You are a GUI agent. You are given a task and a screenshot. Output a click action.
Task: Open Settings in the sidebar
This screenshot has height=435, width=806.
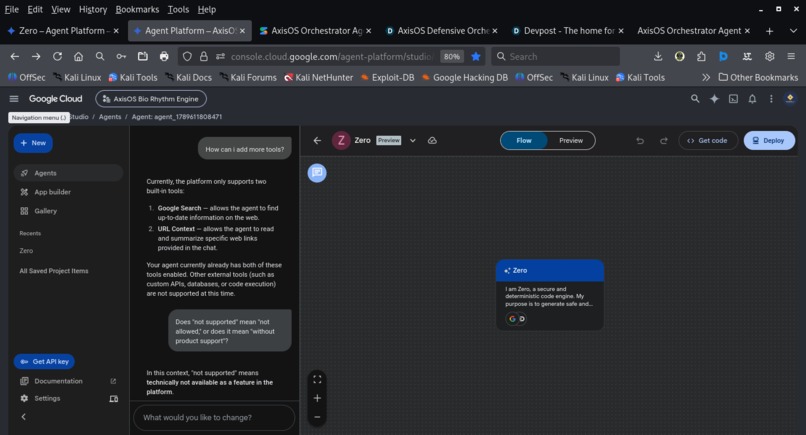point(47,398)
